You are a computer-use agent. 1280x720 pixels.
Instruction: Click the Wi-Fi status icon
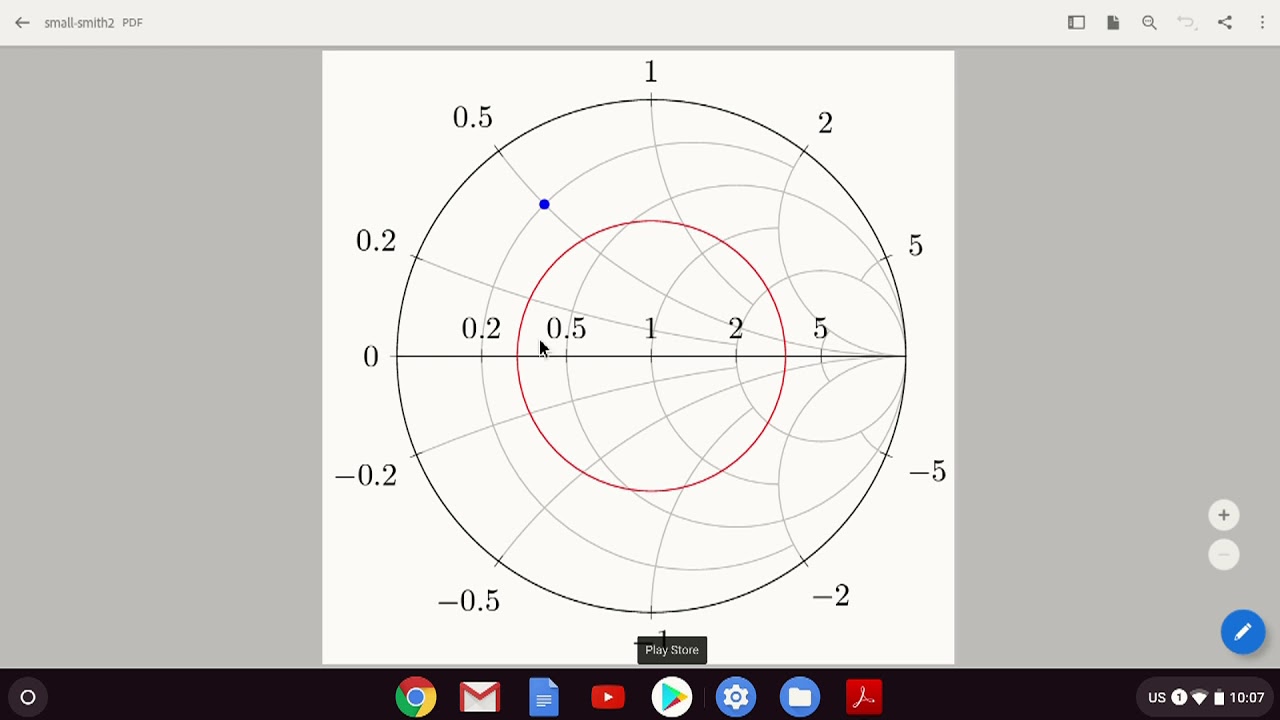(1199, 698)
